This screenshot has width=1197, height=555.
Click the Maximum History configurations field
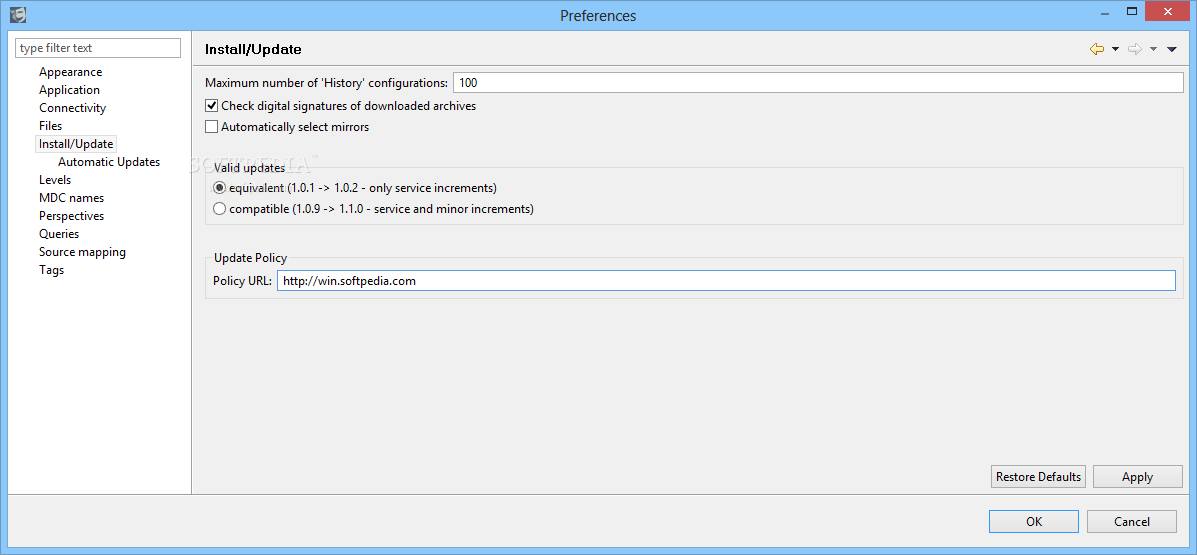click(818, 82)
